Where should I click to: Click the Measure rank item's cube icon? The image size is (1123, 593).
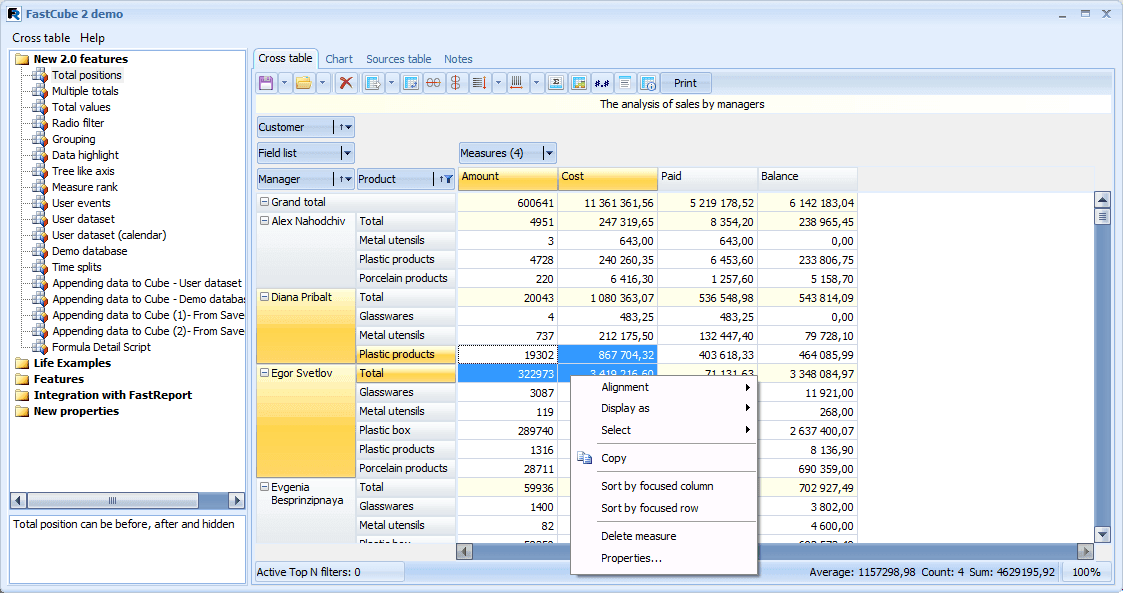pyautogui.click(x=40, y=188)
